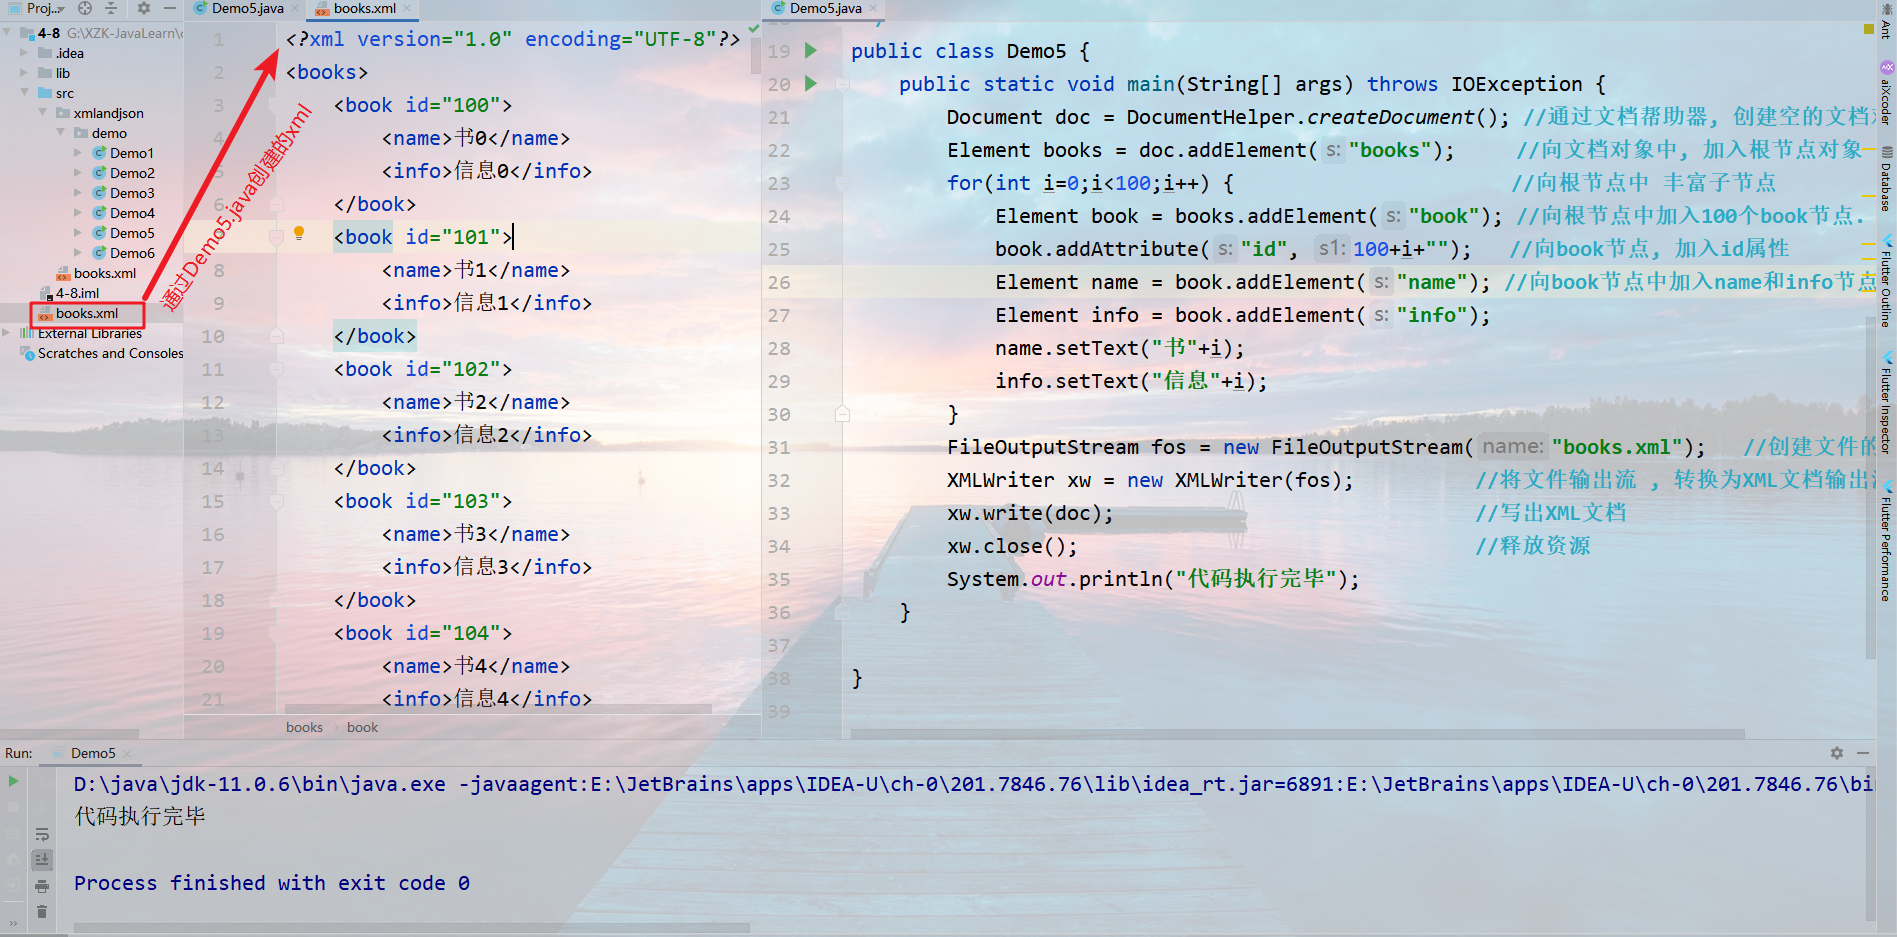Fold the book id=101 element in gutter
This screenshot has height=937, width=1897.
pyautogui.click(x=276, y=237)
